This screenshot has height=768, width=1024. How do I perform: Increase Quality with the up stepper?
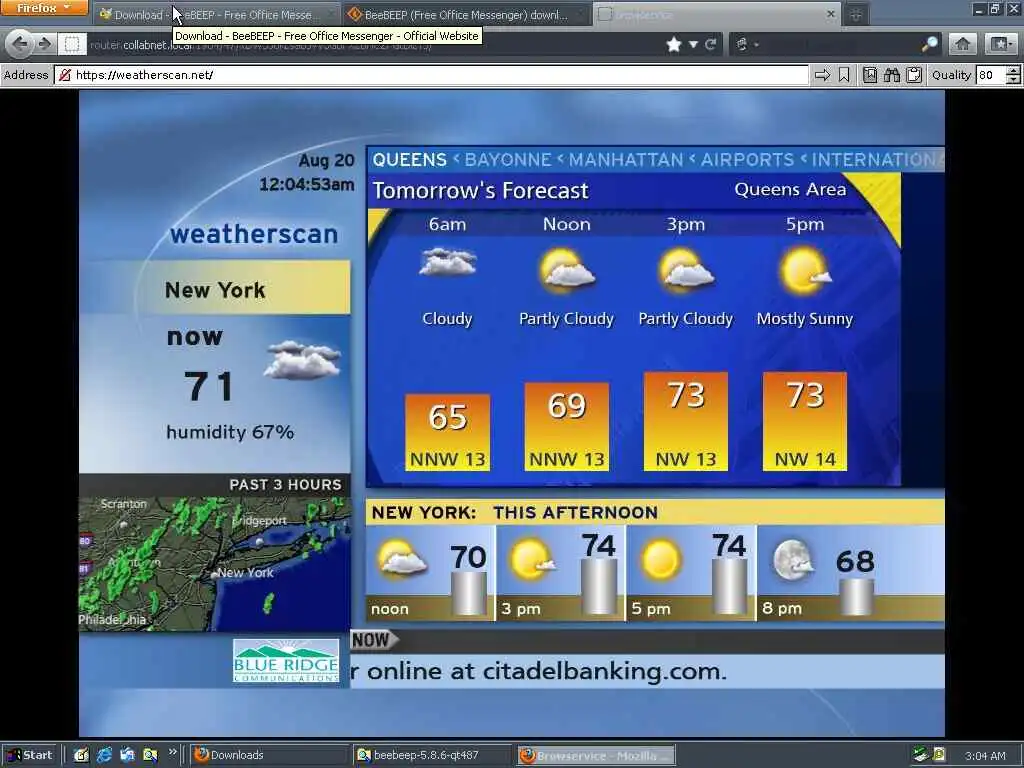(1014, 71)
